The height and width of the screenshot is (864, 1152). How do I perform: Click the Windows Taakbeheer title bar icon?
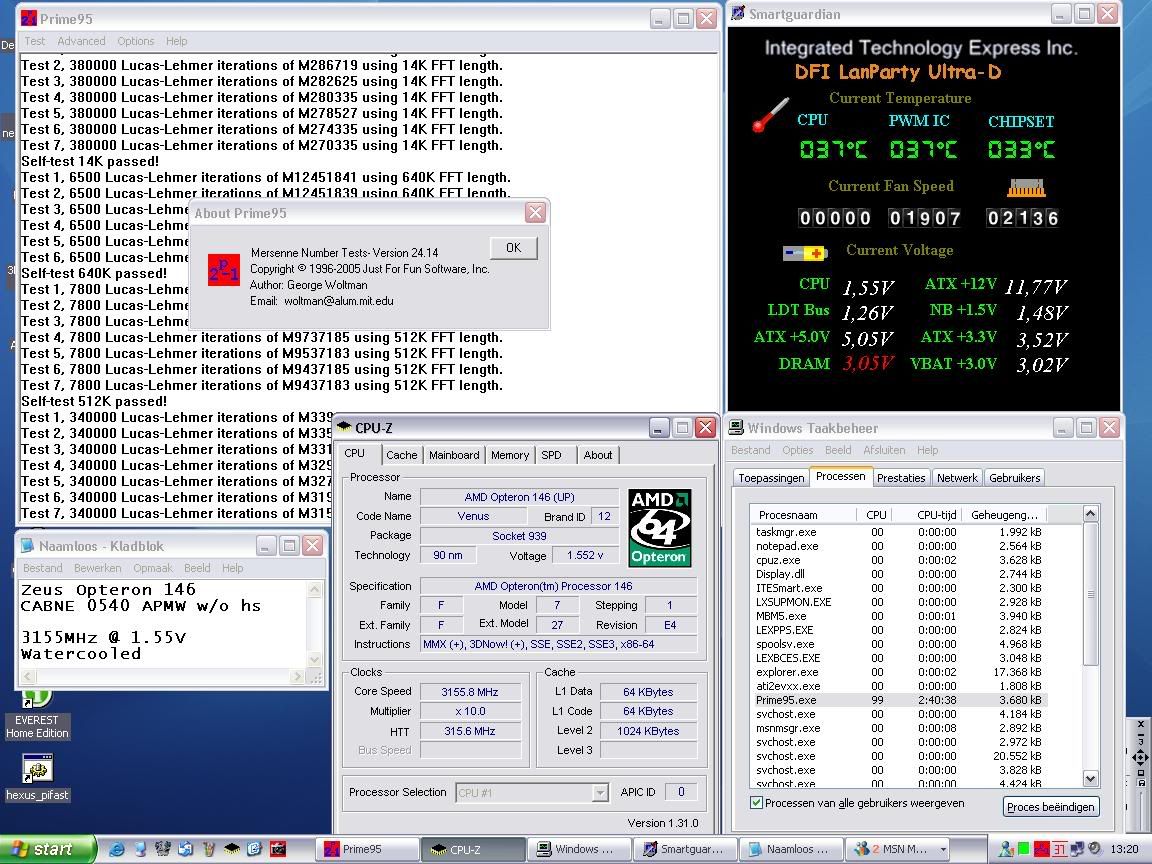(x=736, y=428)
